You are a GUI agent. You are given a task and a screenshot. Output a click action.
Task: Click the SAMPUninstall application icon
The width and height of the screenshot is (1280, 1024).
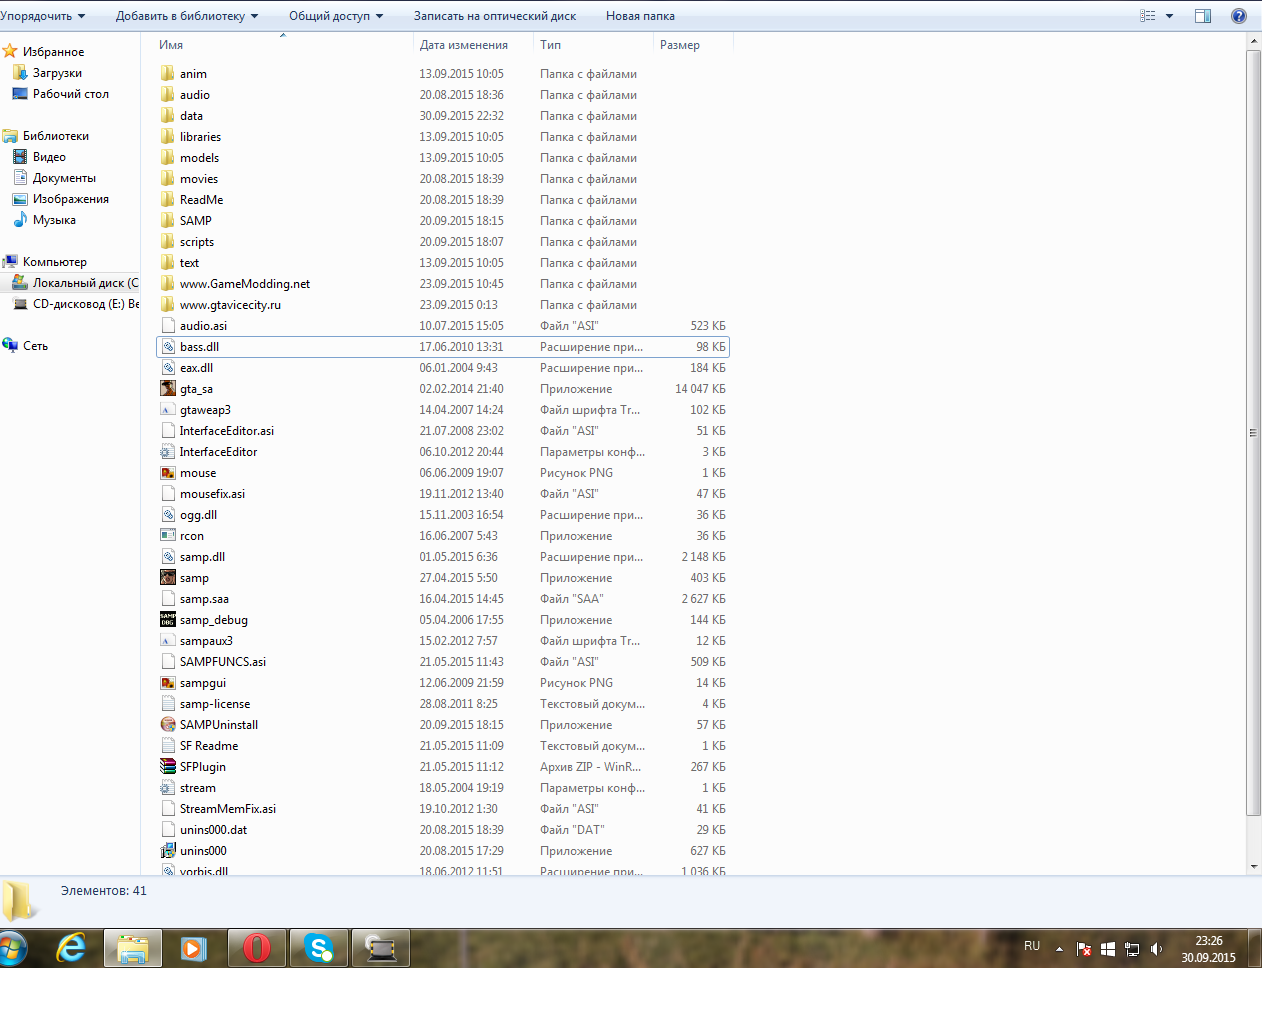point(168,725)
